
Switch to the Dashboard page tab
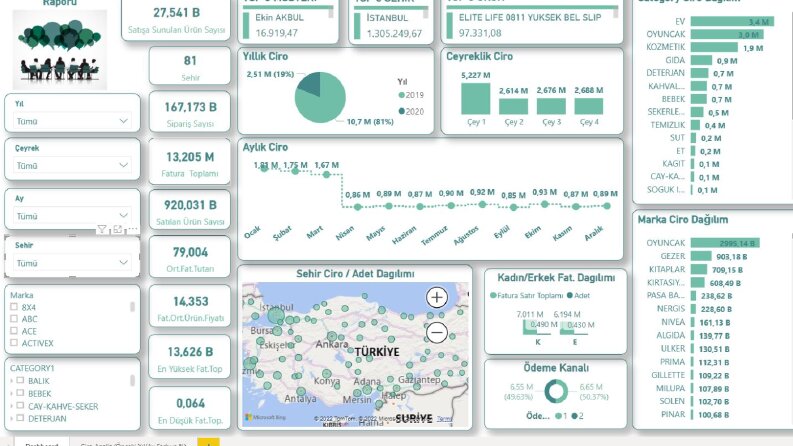coord(42,443)
